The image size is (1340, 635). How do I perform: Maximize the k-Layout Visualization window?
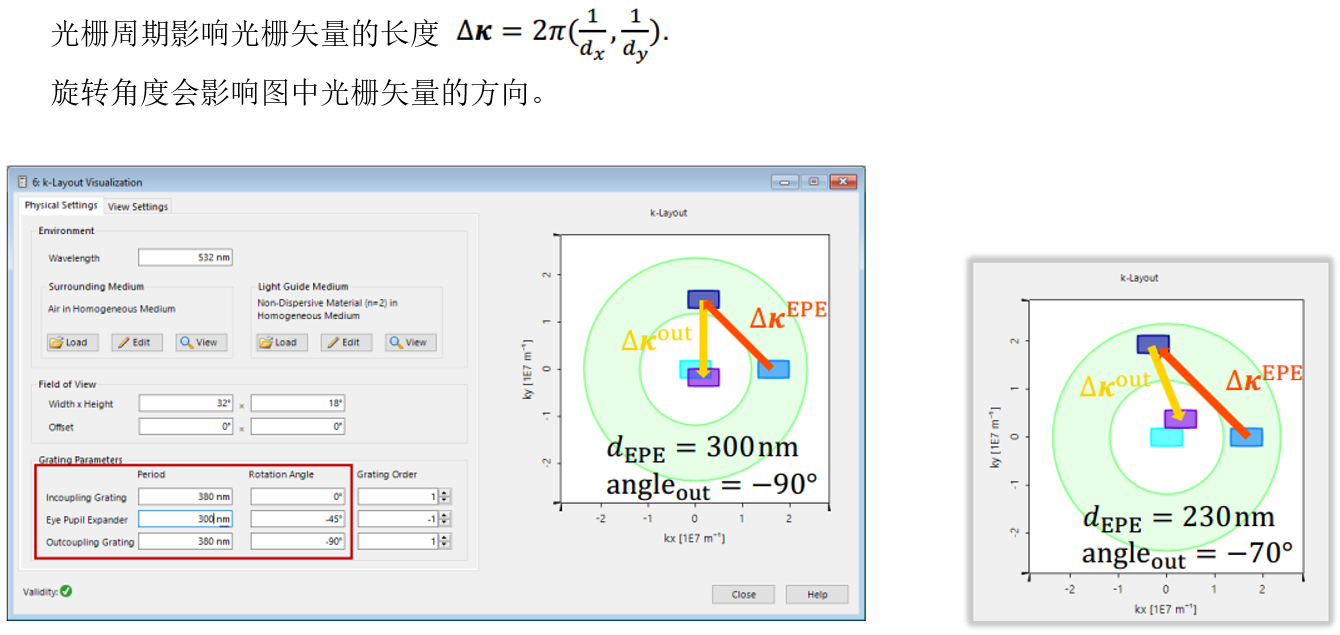click(814, 181)
